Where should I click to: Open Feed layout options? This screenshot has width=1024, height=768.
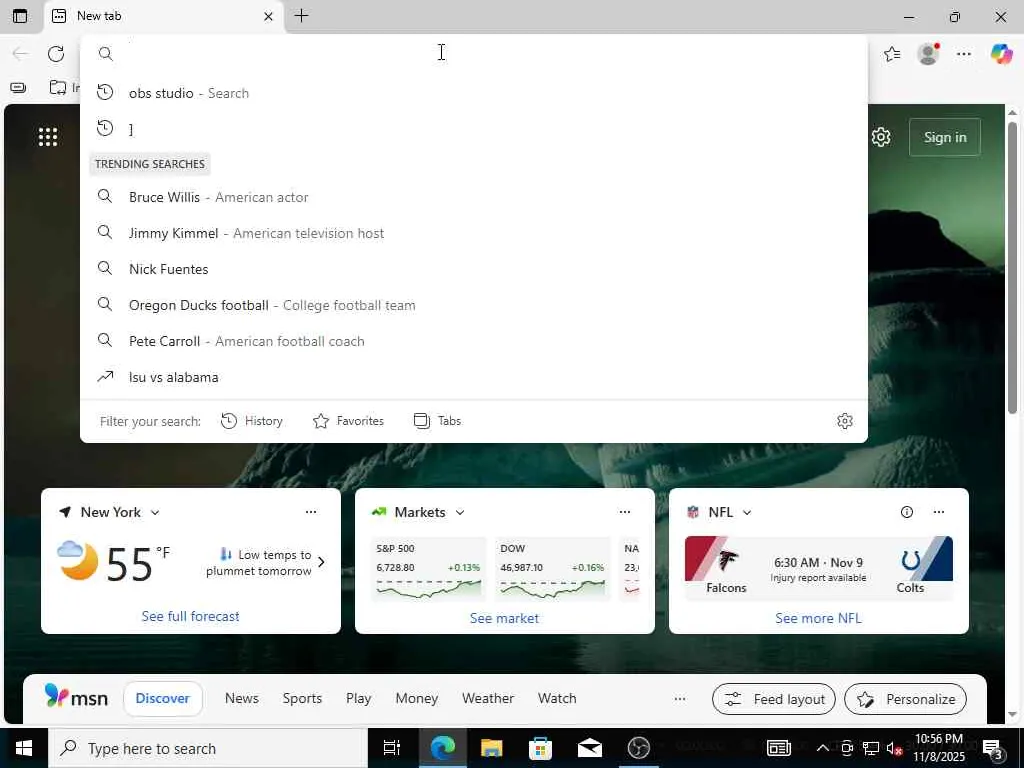tap(774, 699)
